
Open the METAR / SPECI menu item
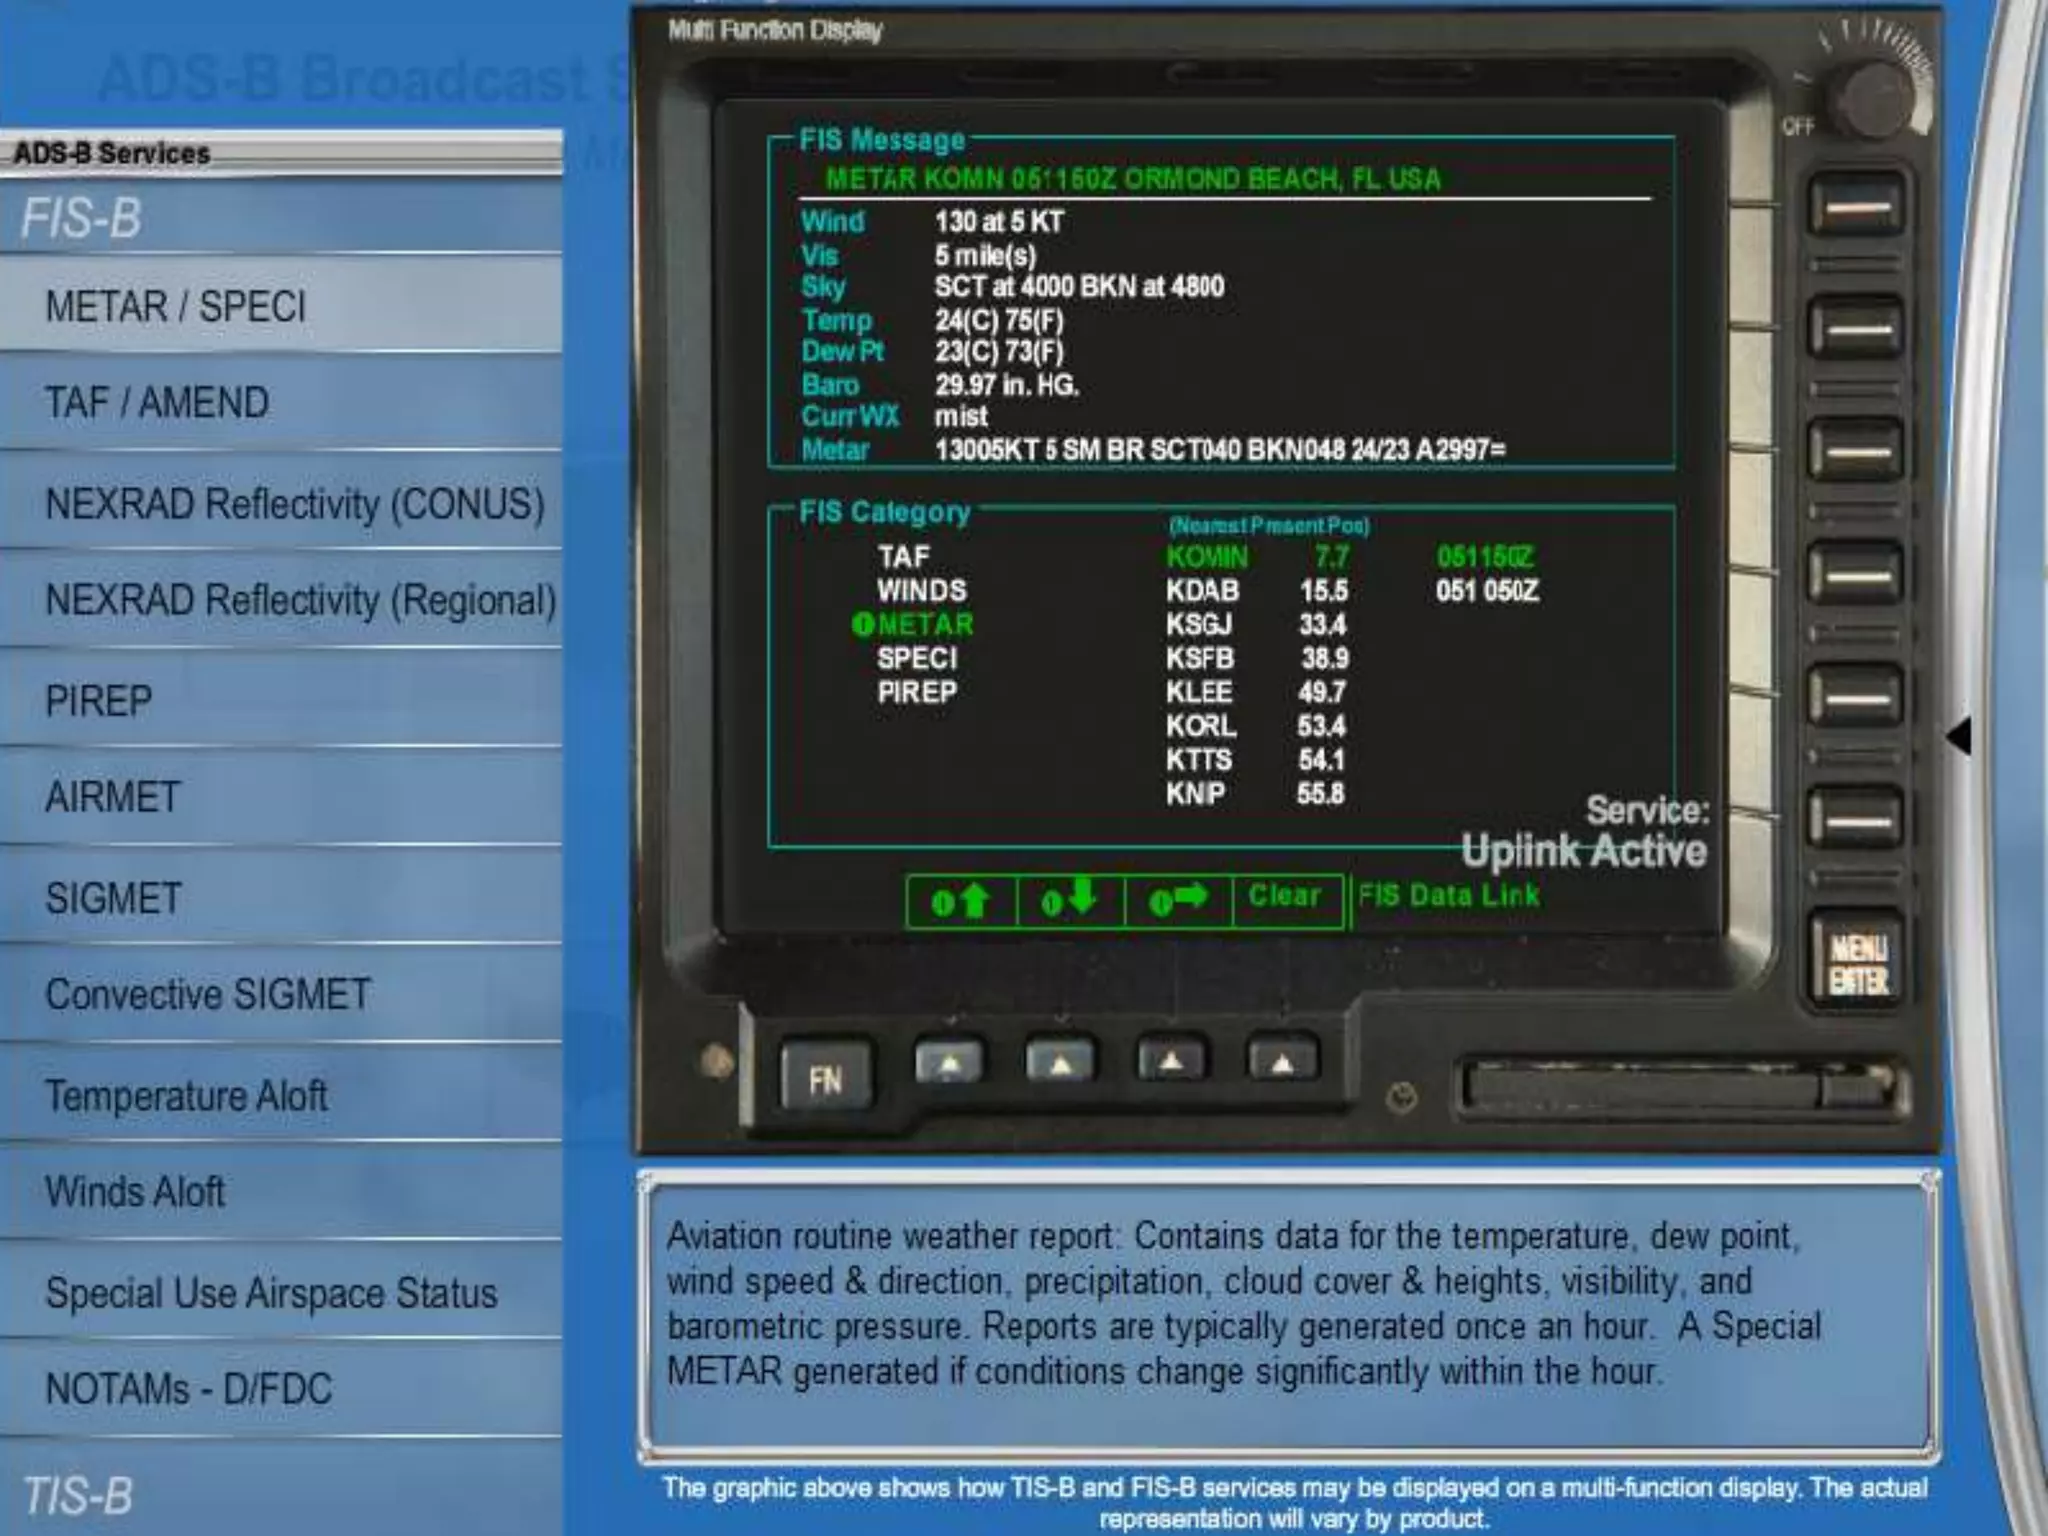(176, 306)
